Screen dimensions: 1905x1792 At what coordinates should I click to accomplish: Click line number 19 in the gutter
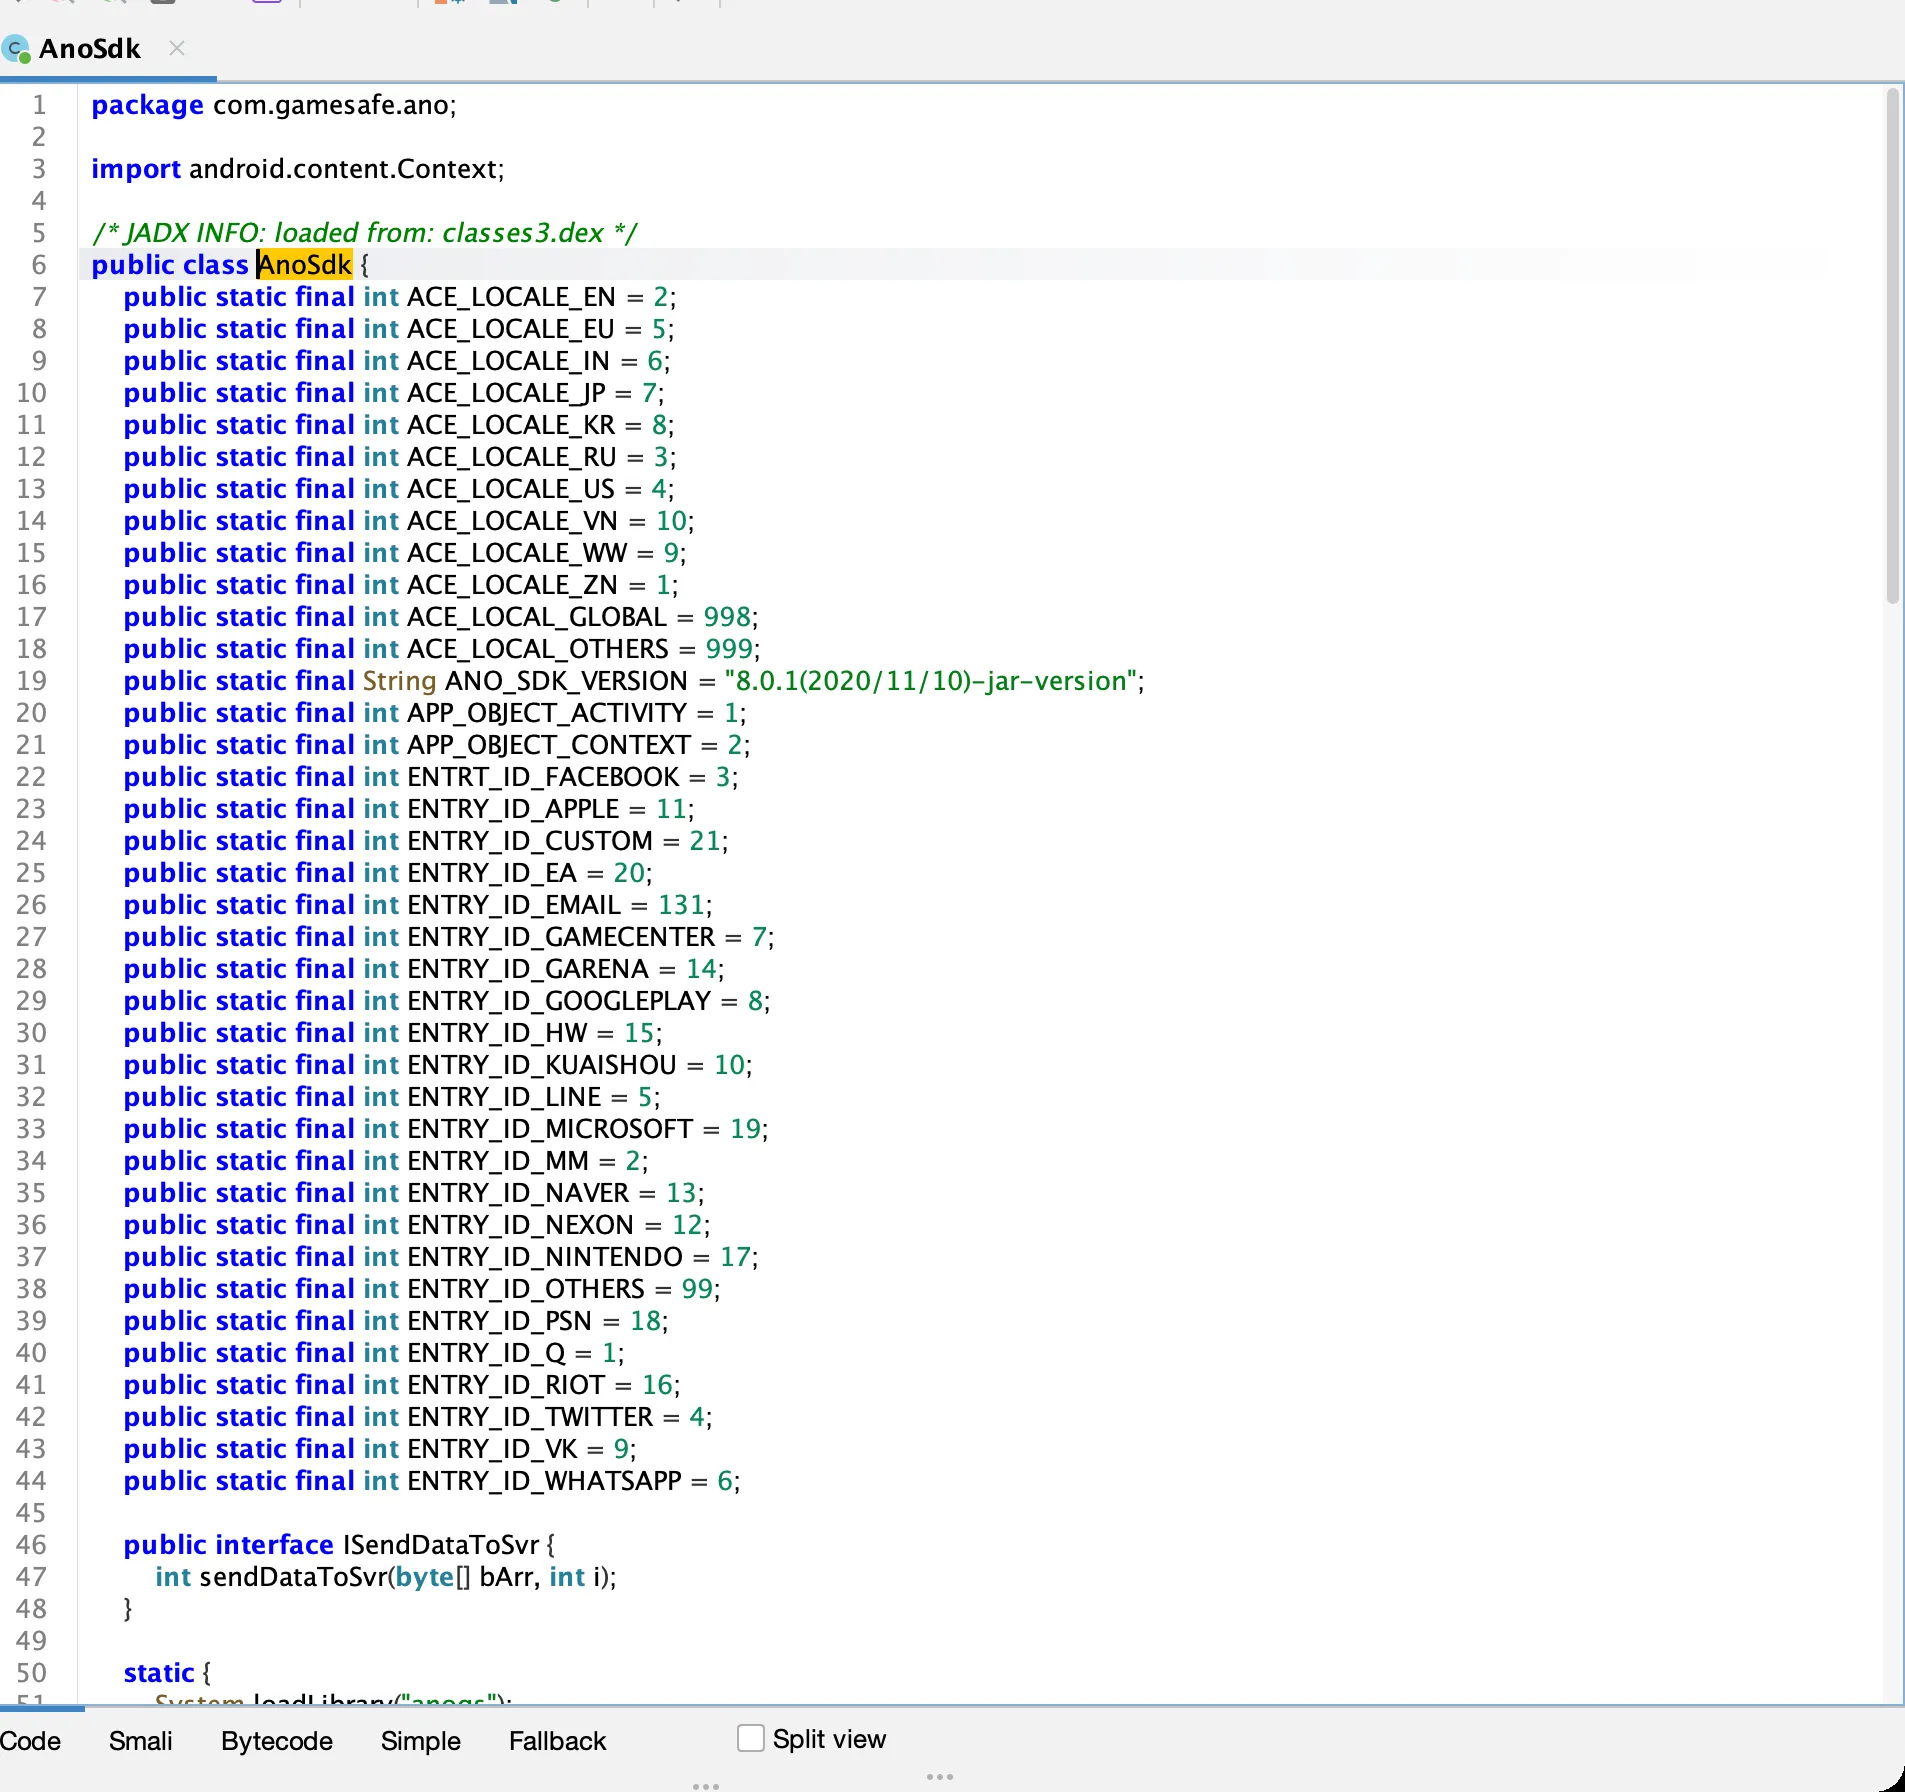tap(31, 681)
